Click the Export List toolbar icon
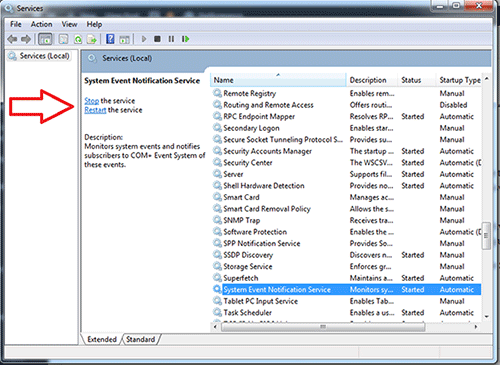The height and width of the screenshot is (365, 500). pos(92,39)
